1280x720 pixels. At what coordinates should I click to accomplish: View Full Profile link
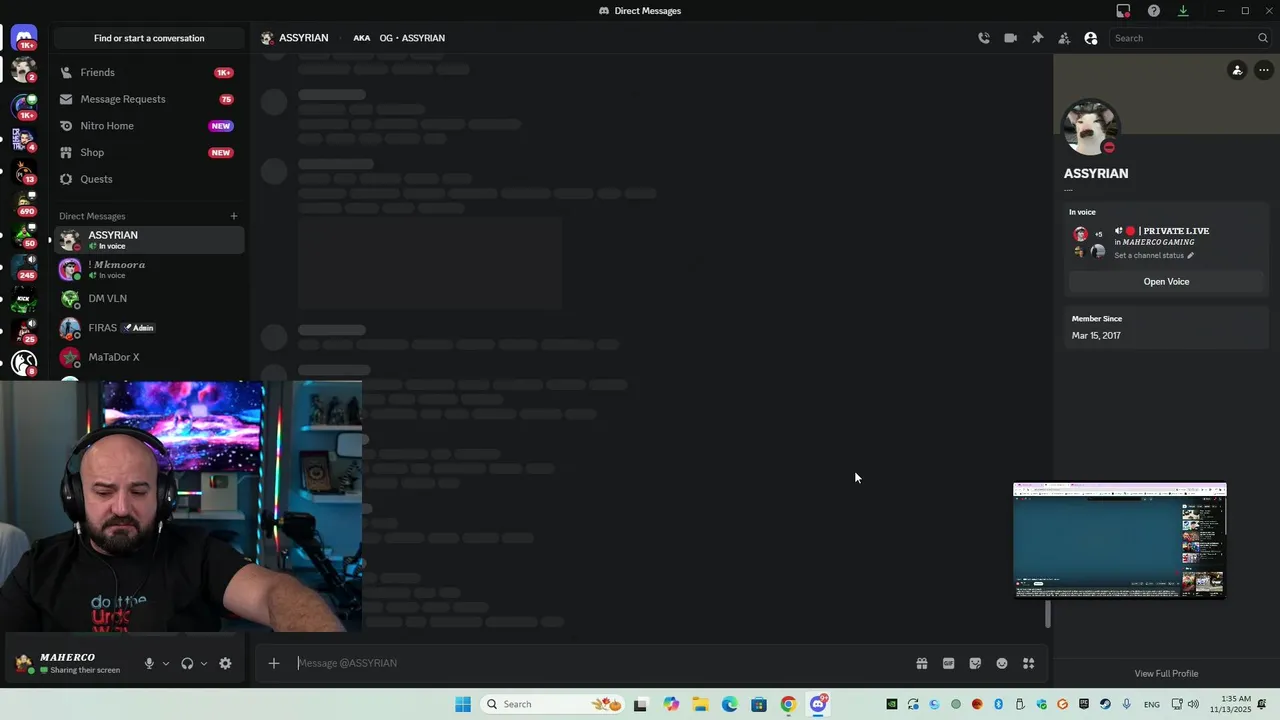(1166, 674)
